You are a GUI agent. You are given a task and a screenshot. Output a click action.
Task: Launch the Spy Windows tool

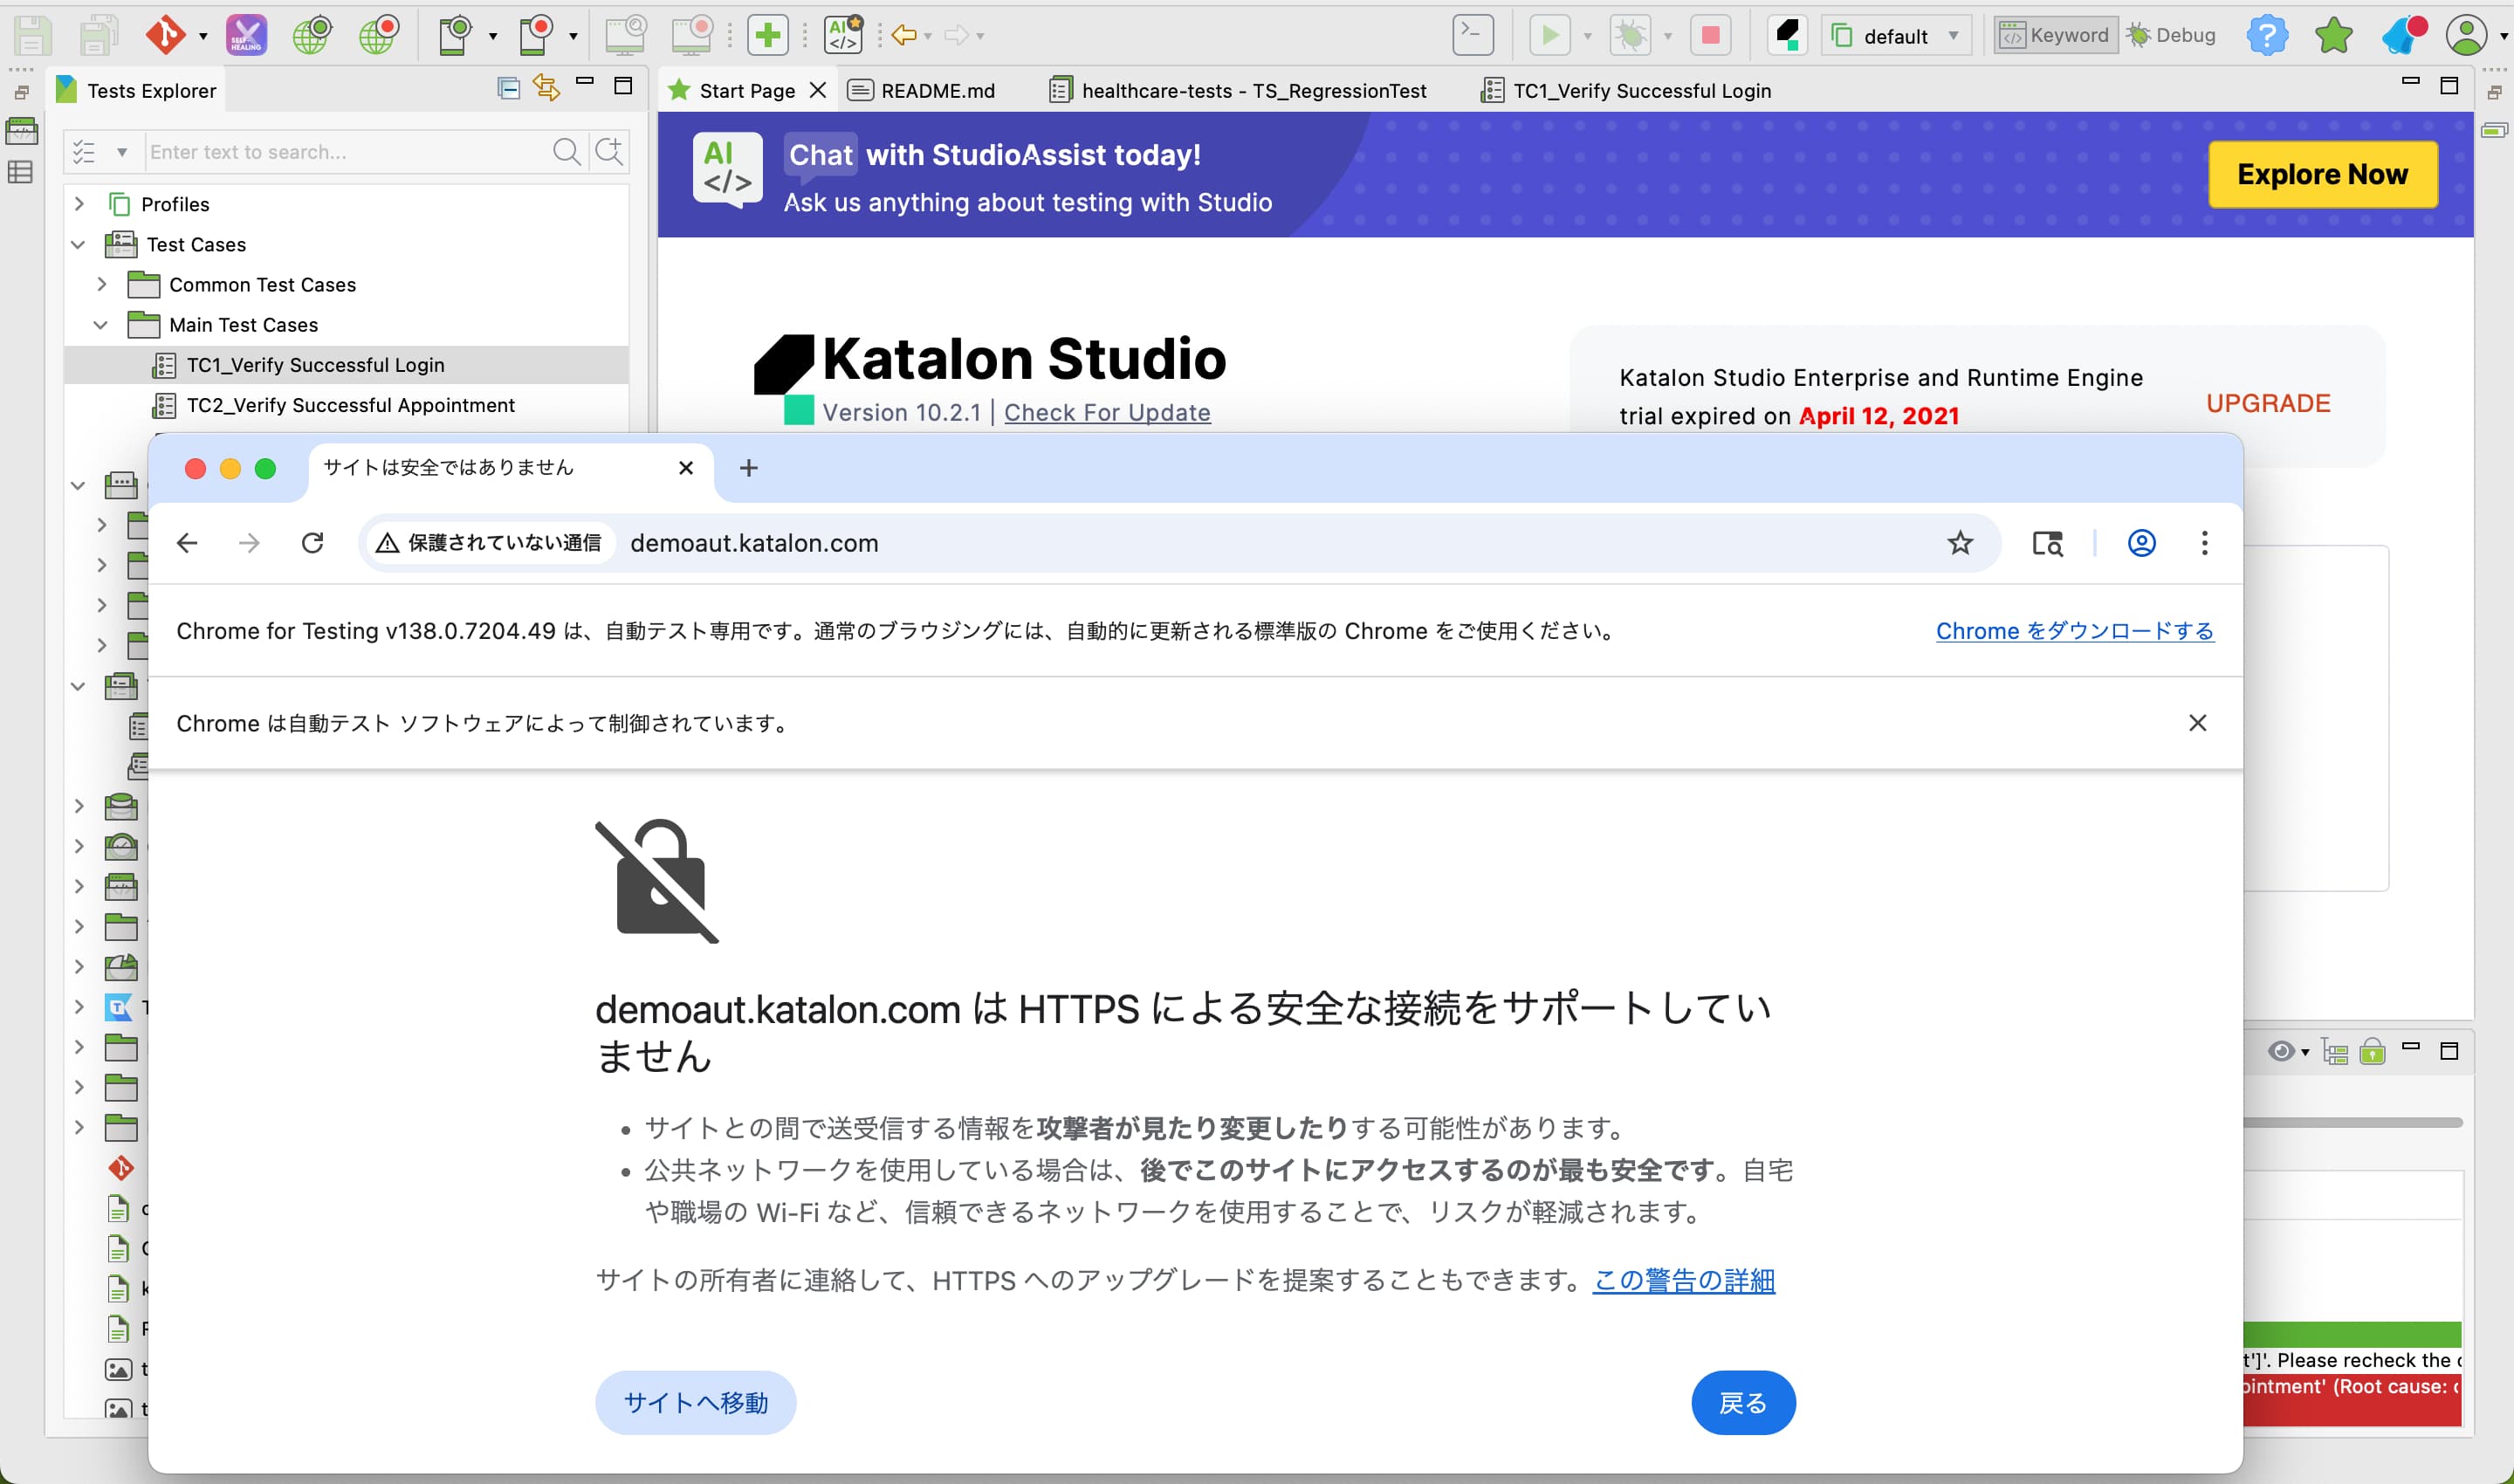tap(625, 35)
